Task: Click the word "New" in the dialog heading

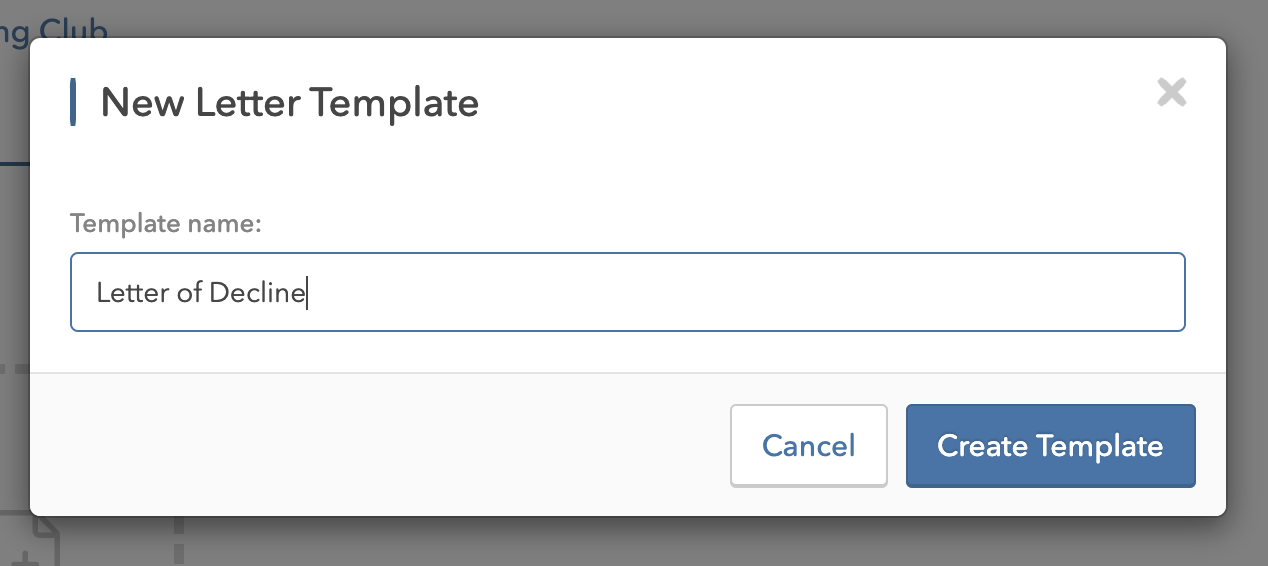Action: coord(142,103)
